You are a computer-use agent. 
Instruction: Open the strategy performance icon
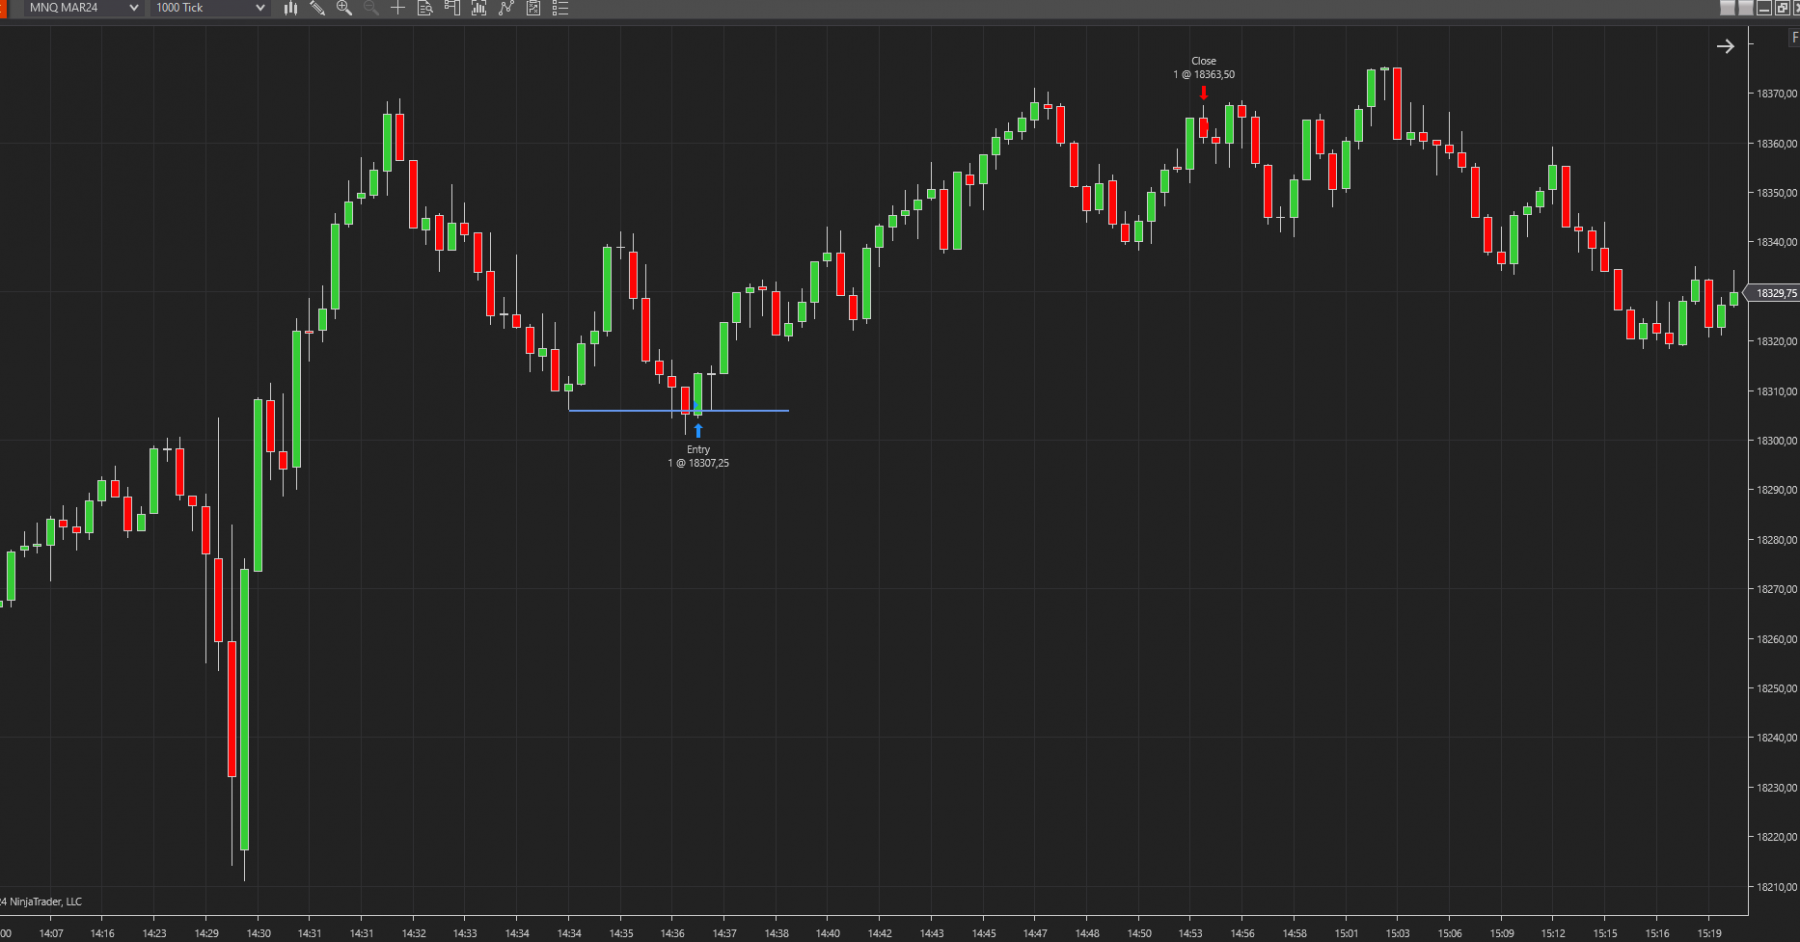(533, 8)
